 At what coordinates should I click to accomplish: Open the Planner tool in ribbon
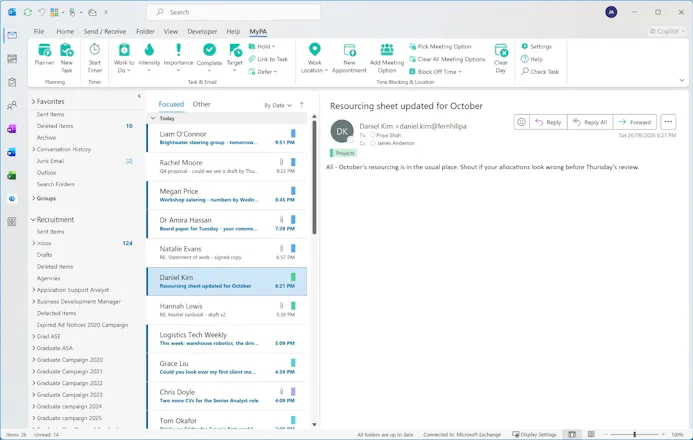44,54
